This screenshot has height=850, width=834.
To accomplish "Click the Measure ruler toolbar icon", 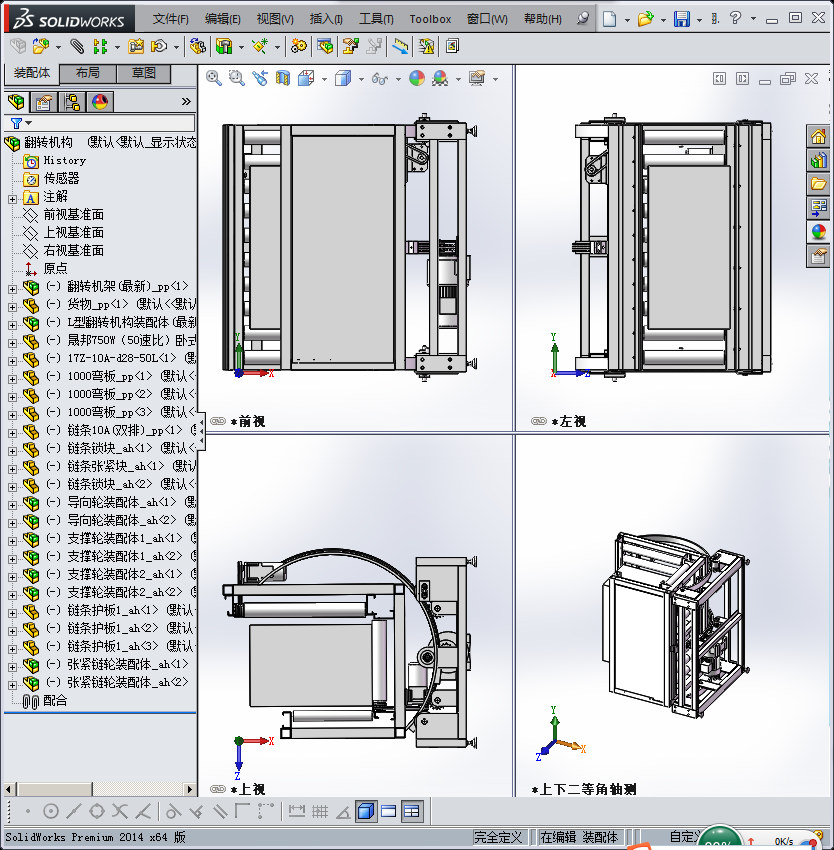I will 400,47.
